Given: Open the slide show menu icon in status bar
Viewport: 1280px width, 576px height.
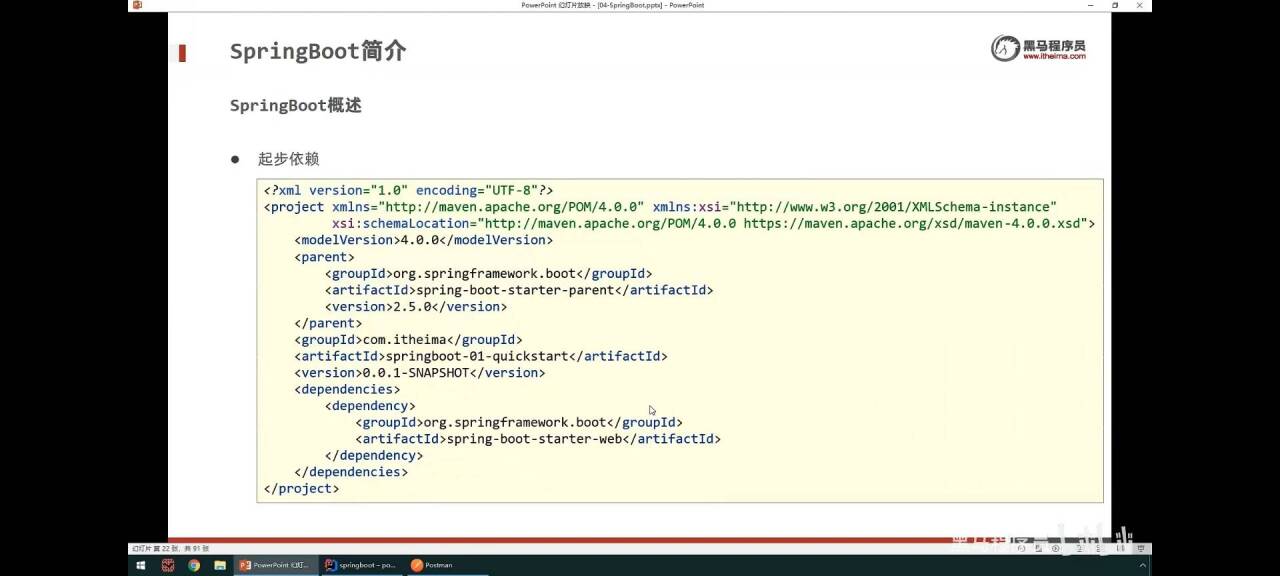Looking at the screenshot, I should point(1039,548).
